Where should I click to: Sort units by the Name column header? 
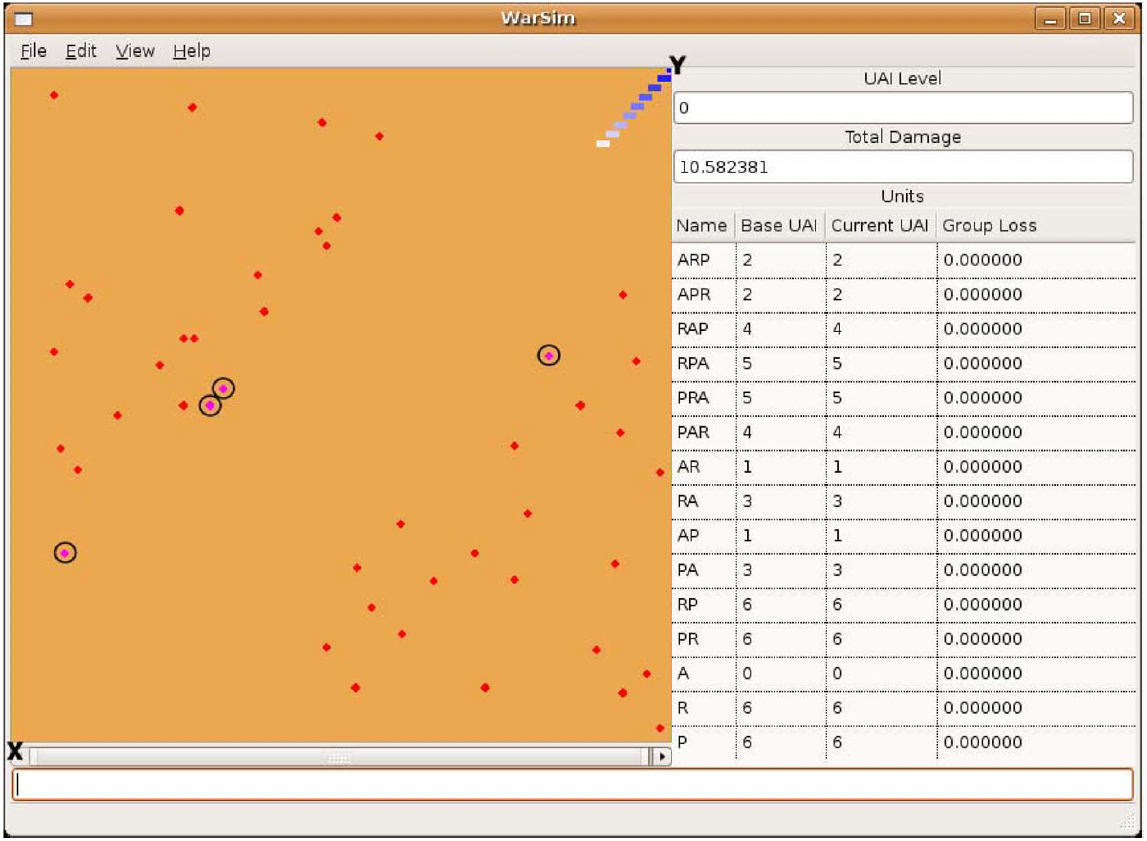point(702,225)
